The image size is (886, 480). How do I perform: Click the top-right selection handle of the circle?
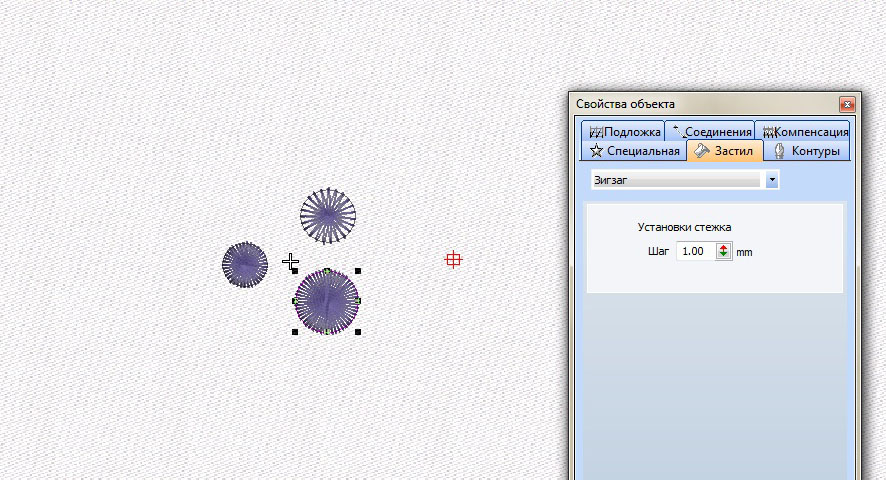pyautogui.click(x=358, y=271)
